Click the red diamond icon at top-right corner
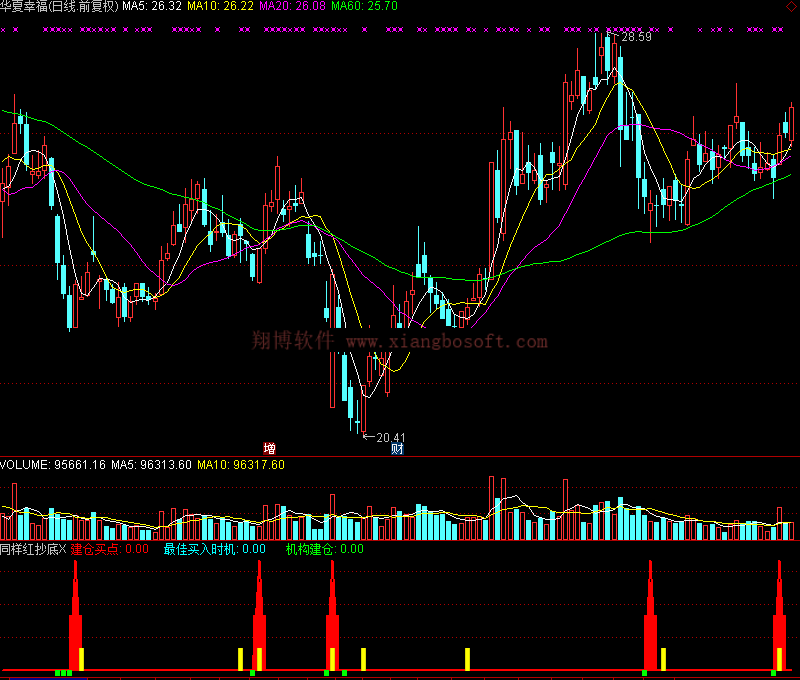This screenshot has height=680, width=800. 791,6
